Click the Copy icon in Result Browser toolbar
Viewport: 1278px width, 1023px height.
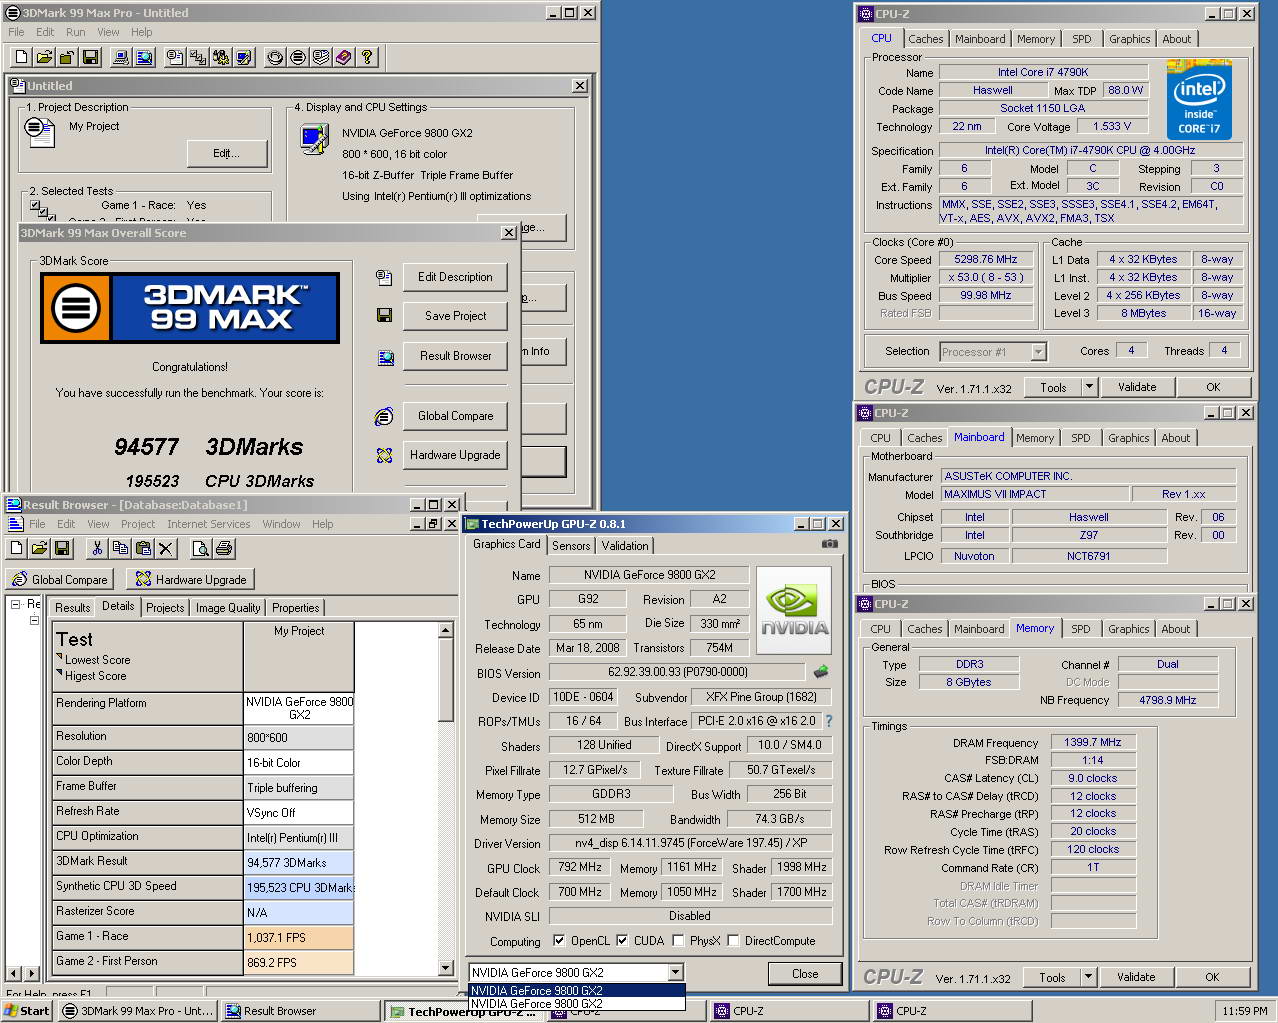click(x=120, y=548)
